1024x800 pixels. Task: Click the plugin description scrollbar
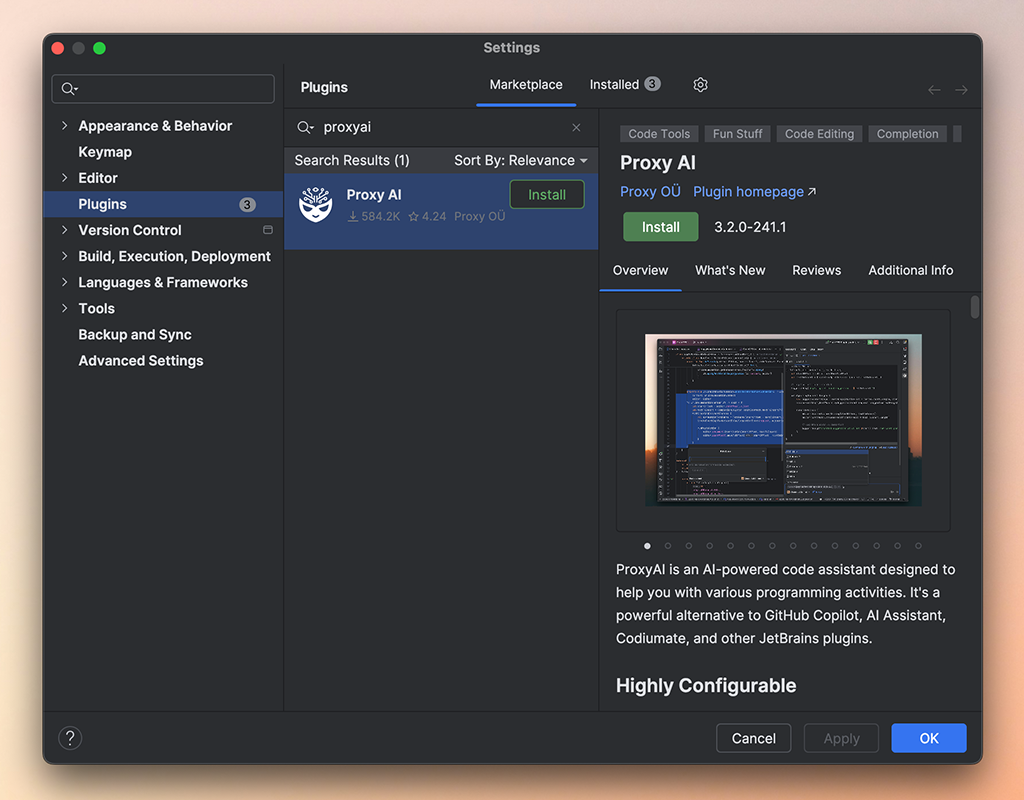[975, 307]
